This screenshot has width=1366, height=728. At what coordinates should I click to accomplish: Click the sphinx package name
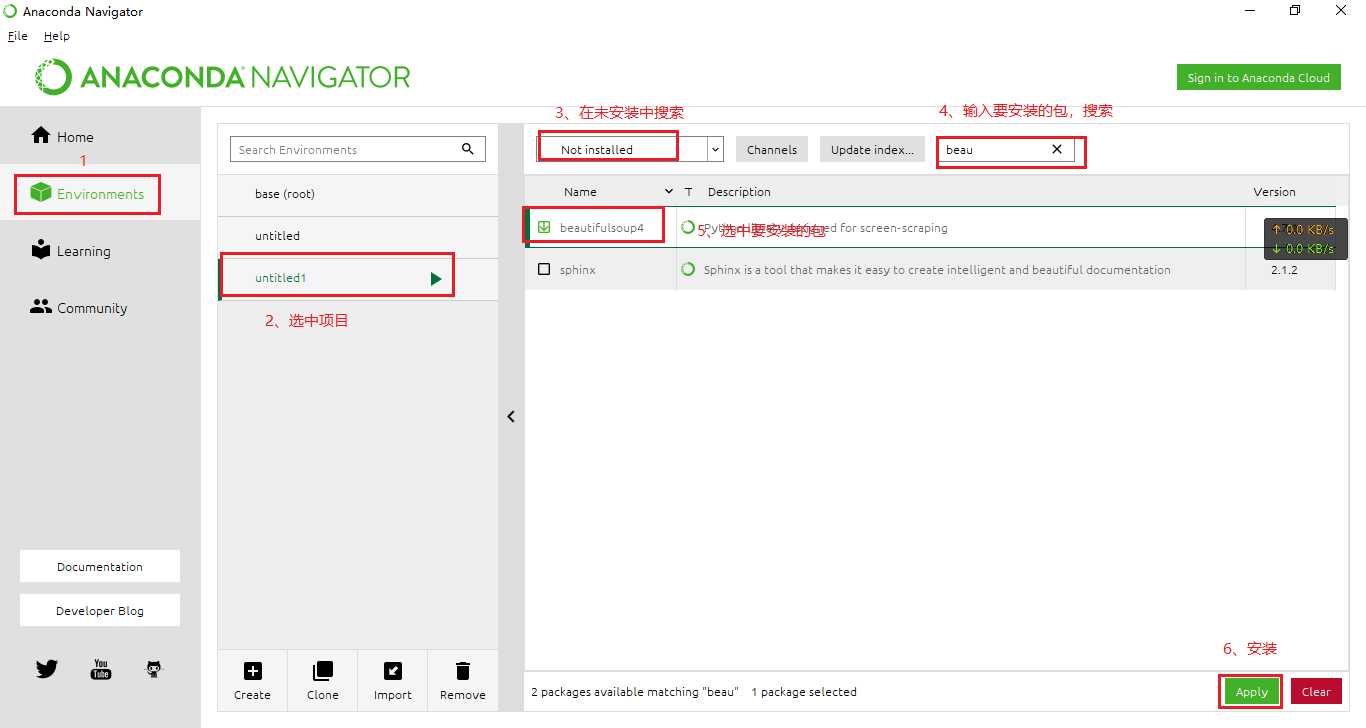pyautogui.click(x=577, y=270)
